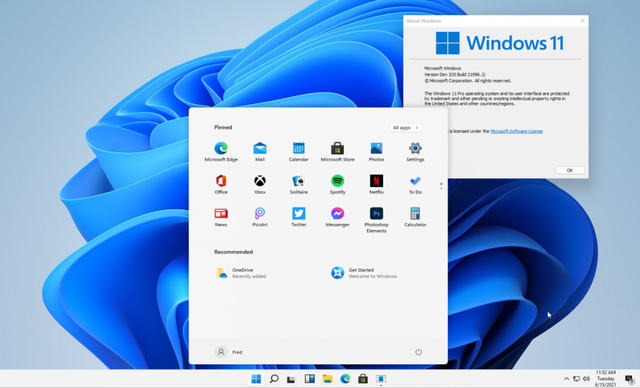Click the power button in Start menu
This screenshot has width=640, height=388.
(x=418, y=352)
